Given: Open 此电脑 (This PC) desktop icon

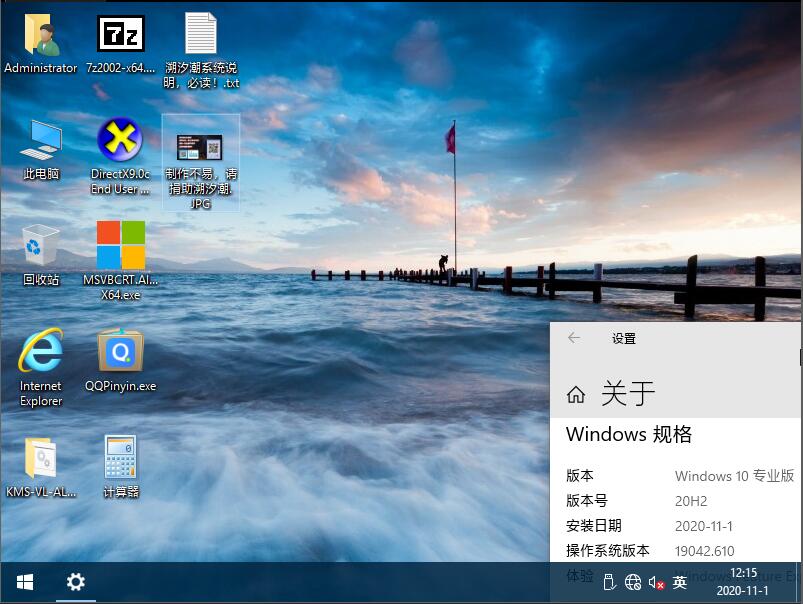Looking at the screenshot, I should pos(40,141).
